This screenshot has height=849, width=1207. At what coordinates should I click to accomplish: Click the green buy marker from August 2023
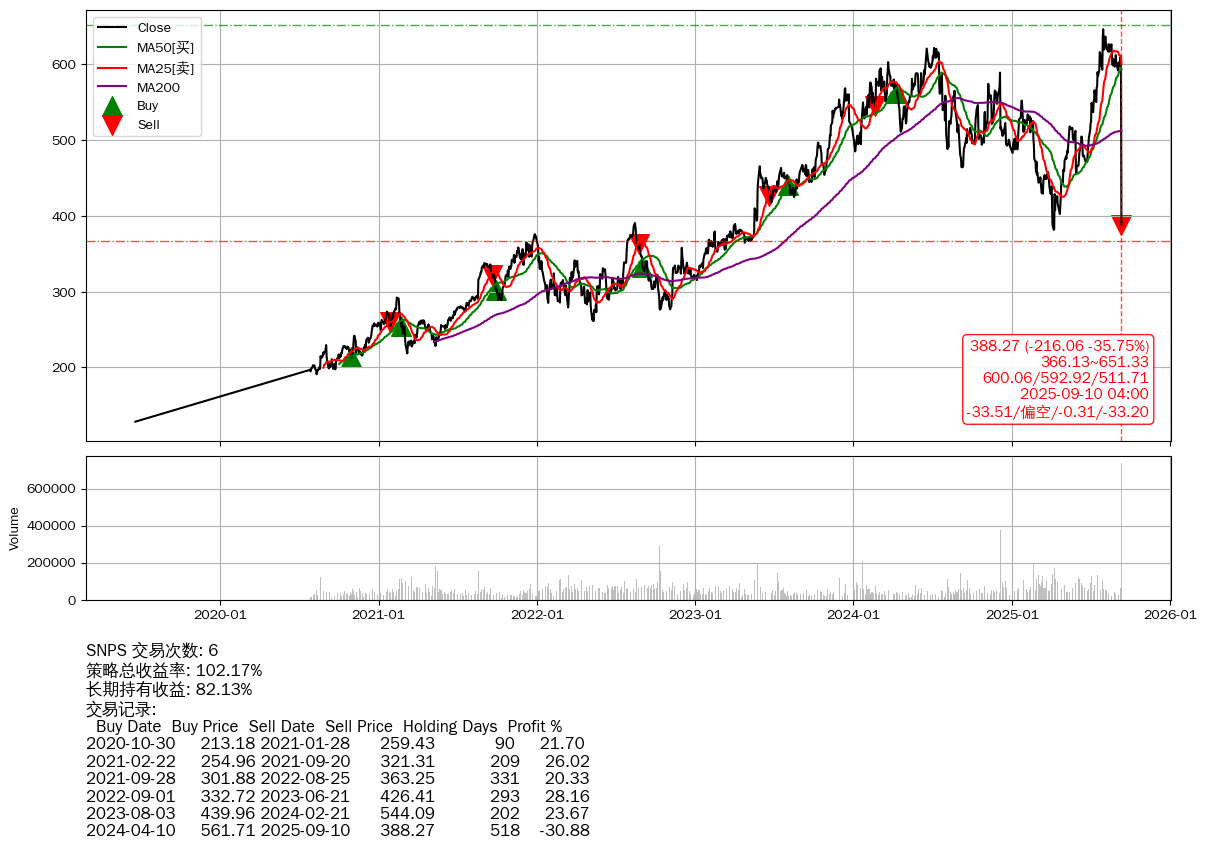pos(788,186)
